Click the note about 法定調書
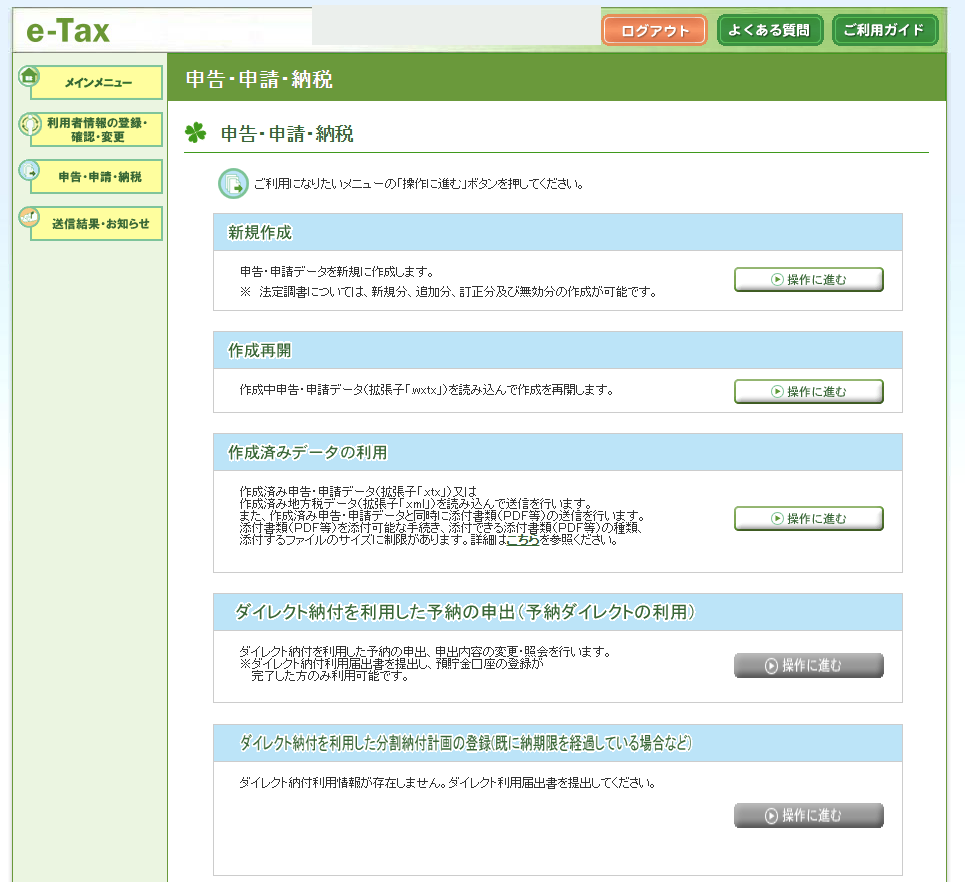 coord(449,292)
